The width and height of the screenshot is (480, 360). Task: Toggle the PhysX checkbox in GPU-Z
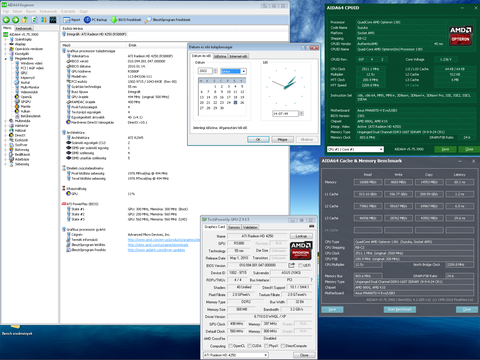pyautogui.click(x=266, y=346)
